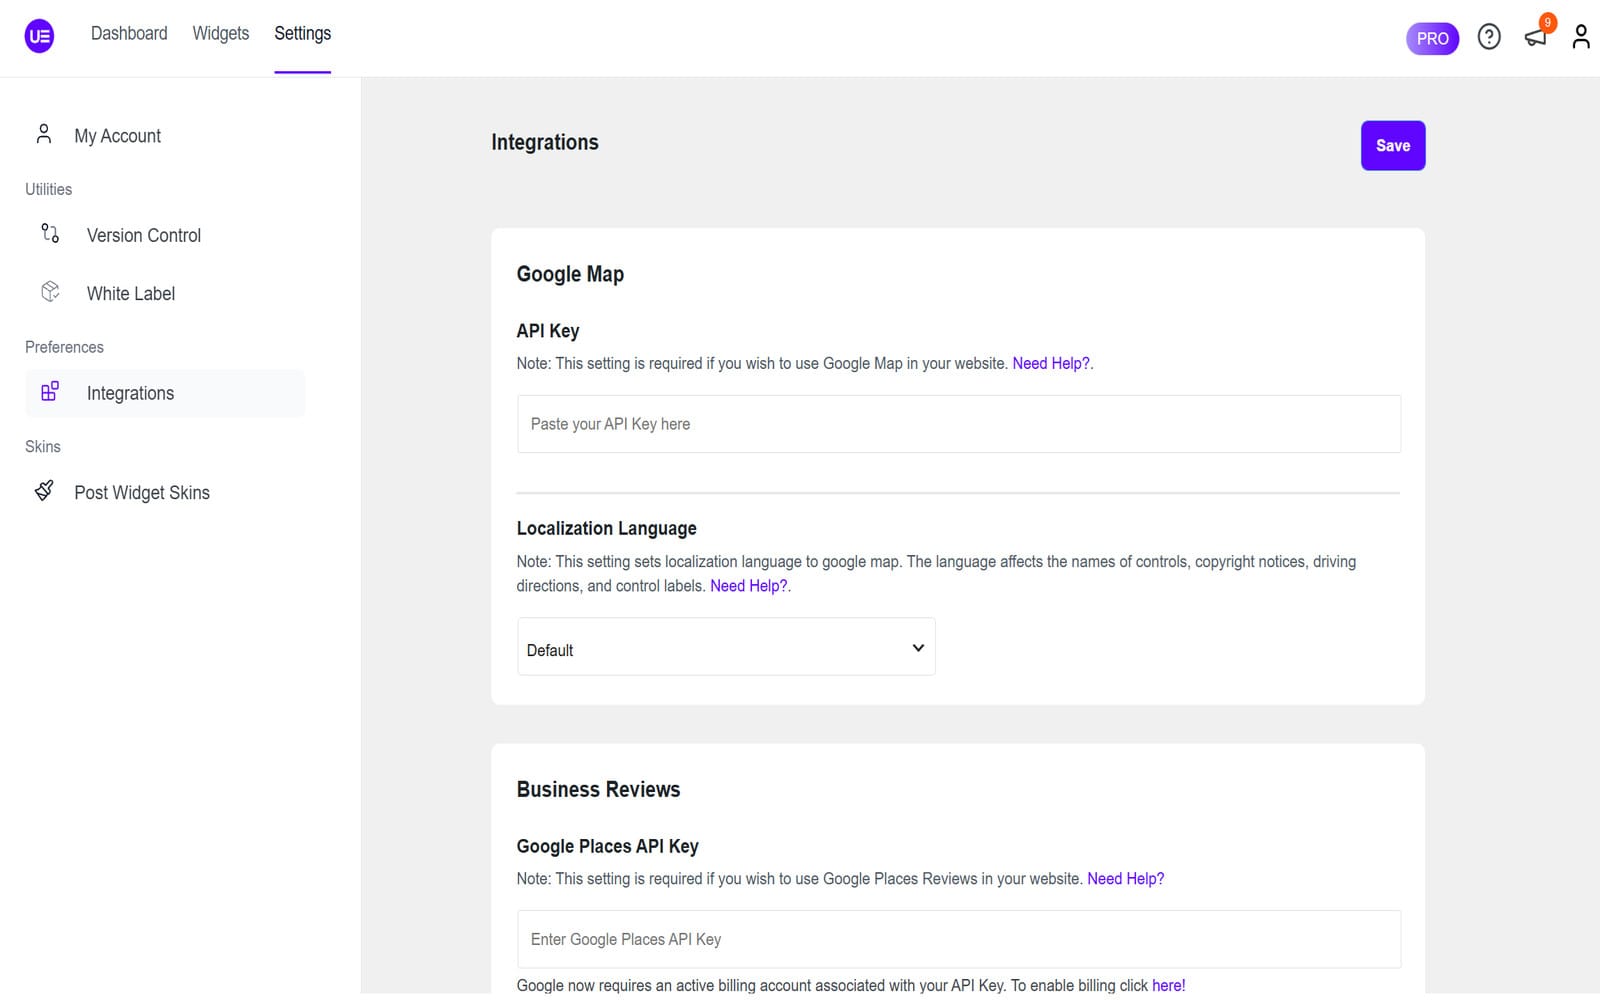1600x1000 pixels.
Task: Click the notification count badge
Action: [1548, 22]
